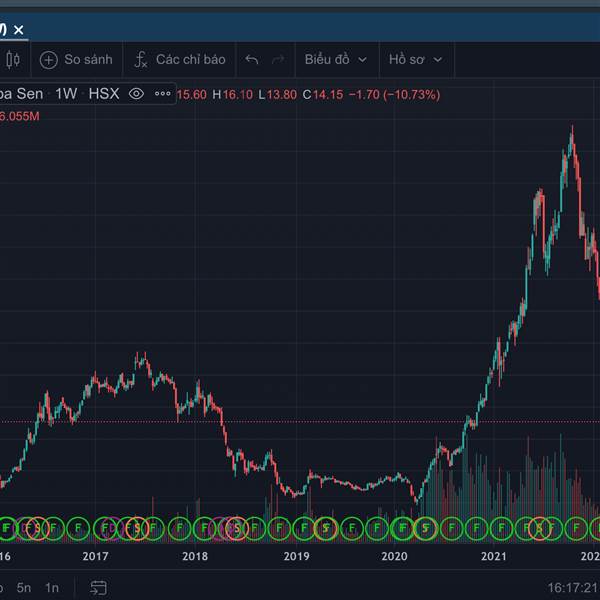600x600 pixels.
Task: Open the candlestick chart type selector
Action: point(13,60)
